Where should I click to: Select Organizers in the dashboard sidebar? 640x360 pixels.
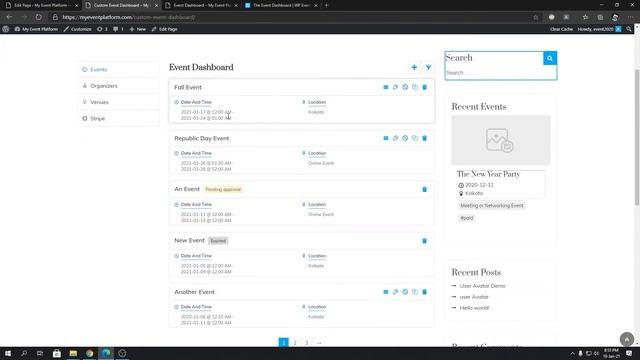pyautogui.click(x=118, y=86)
